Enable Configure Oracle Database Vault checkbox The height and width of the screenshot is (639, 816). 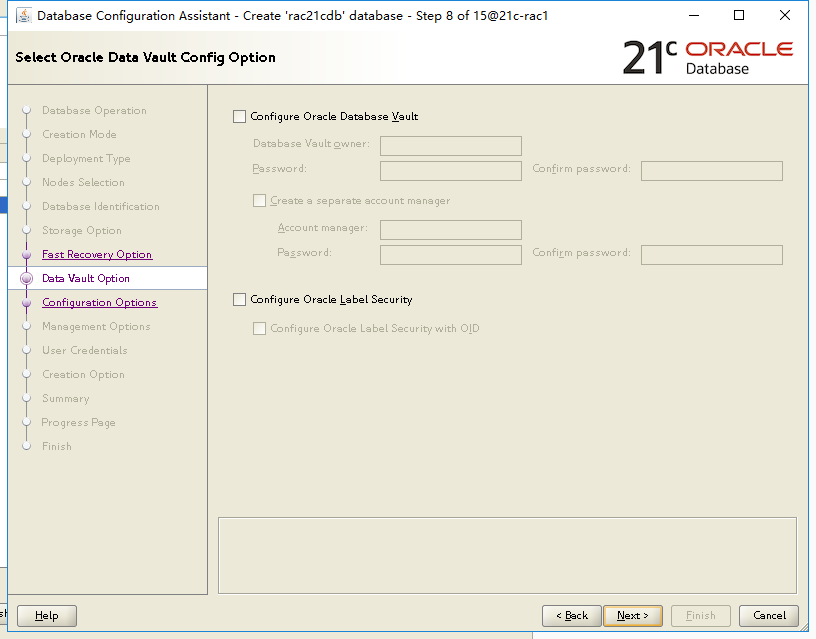point(239,117)
